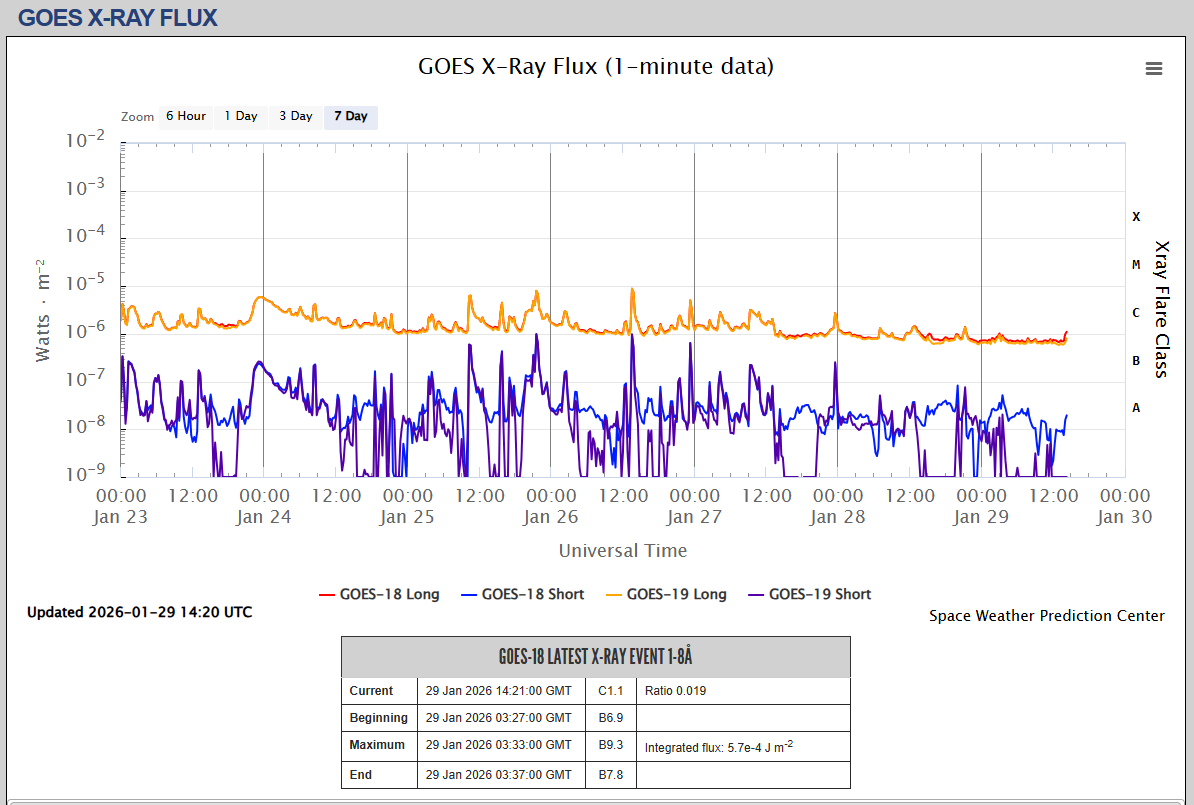This screenshot has height=805, width=1194.
Task: Click the C1.1 current flare value cell
Action: click(610, 691)
